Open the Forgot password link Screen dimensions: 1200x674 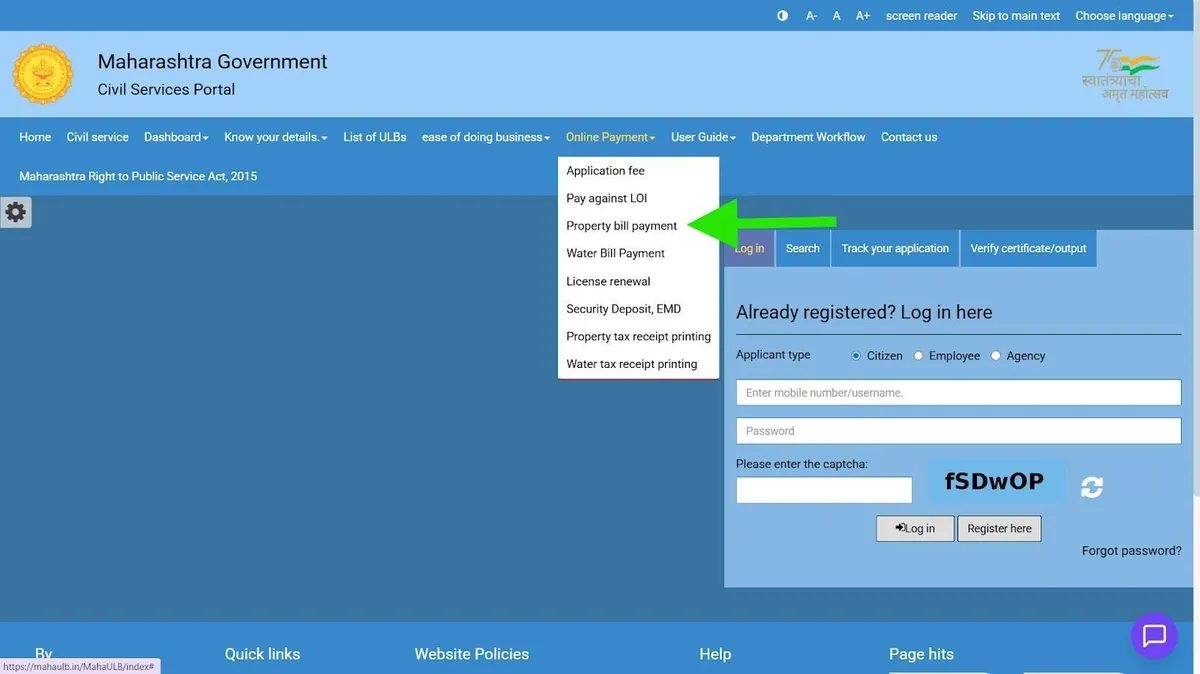1131,549
